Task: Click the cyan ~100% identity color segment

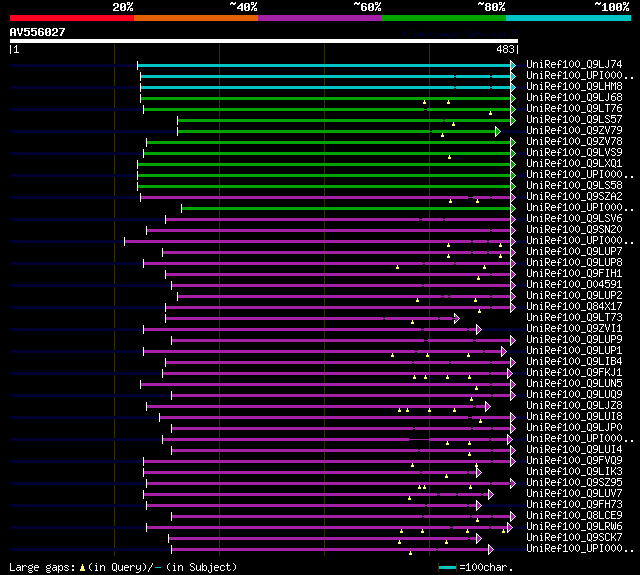Action: pyautogui.click(x=569, y=18)
